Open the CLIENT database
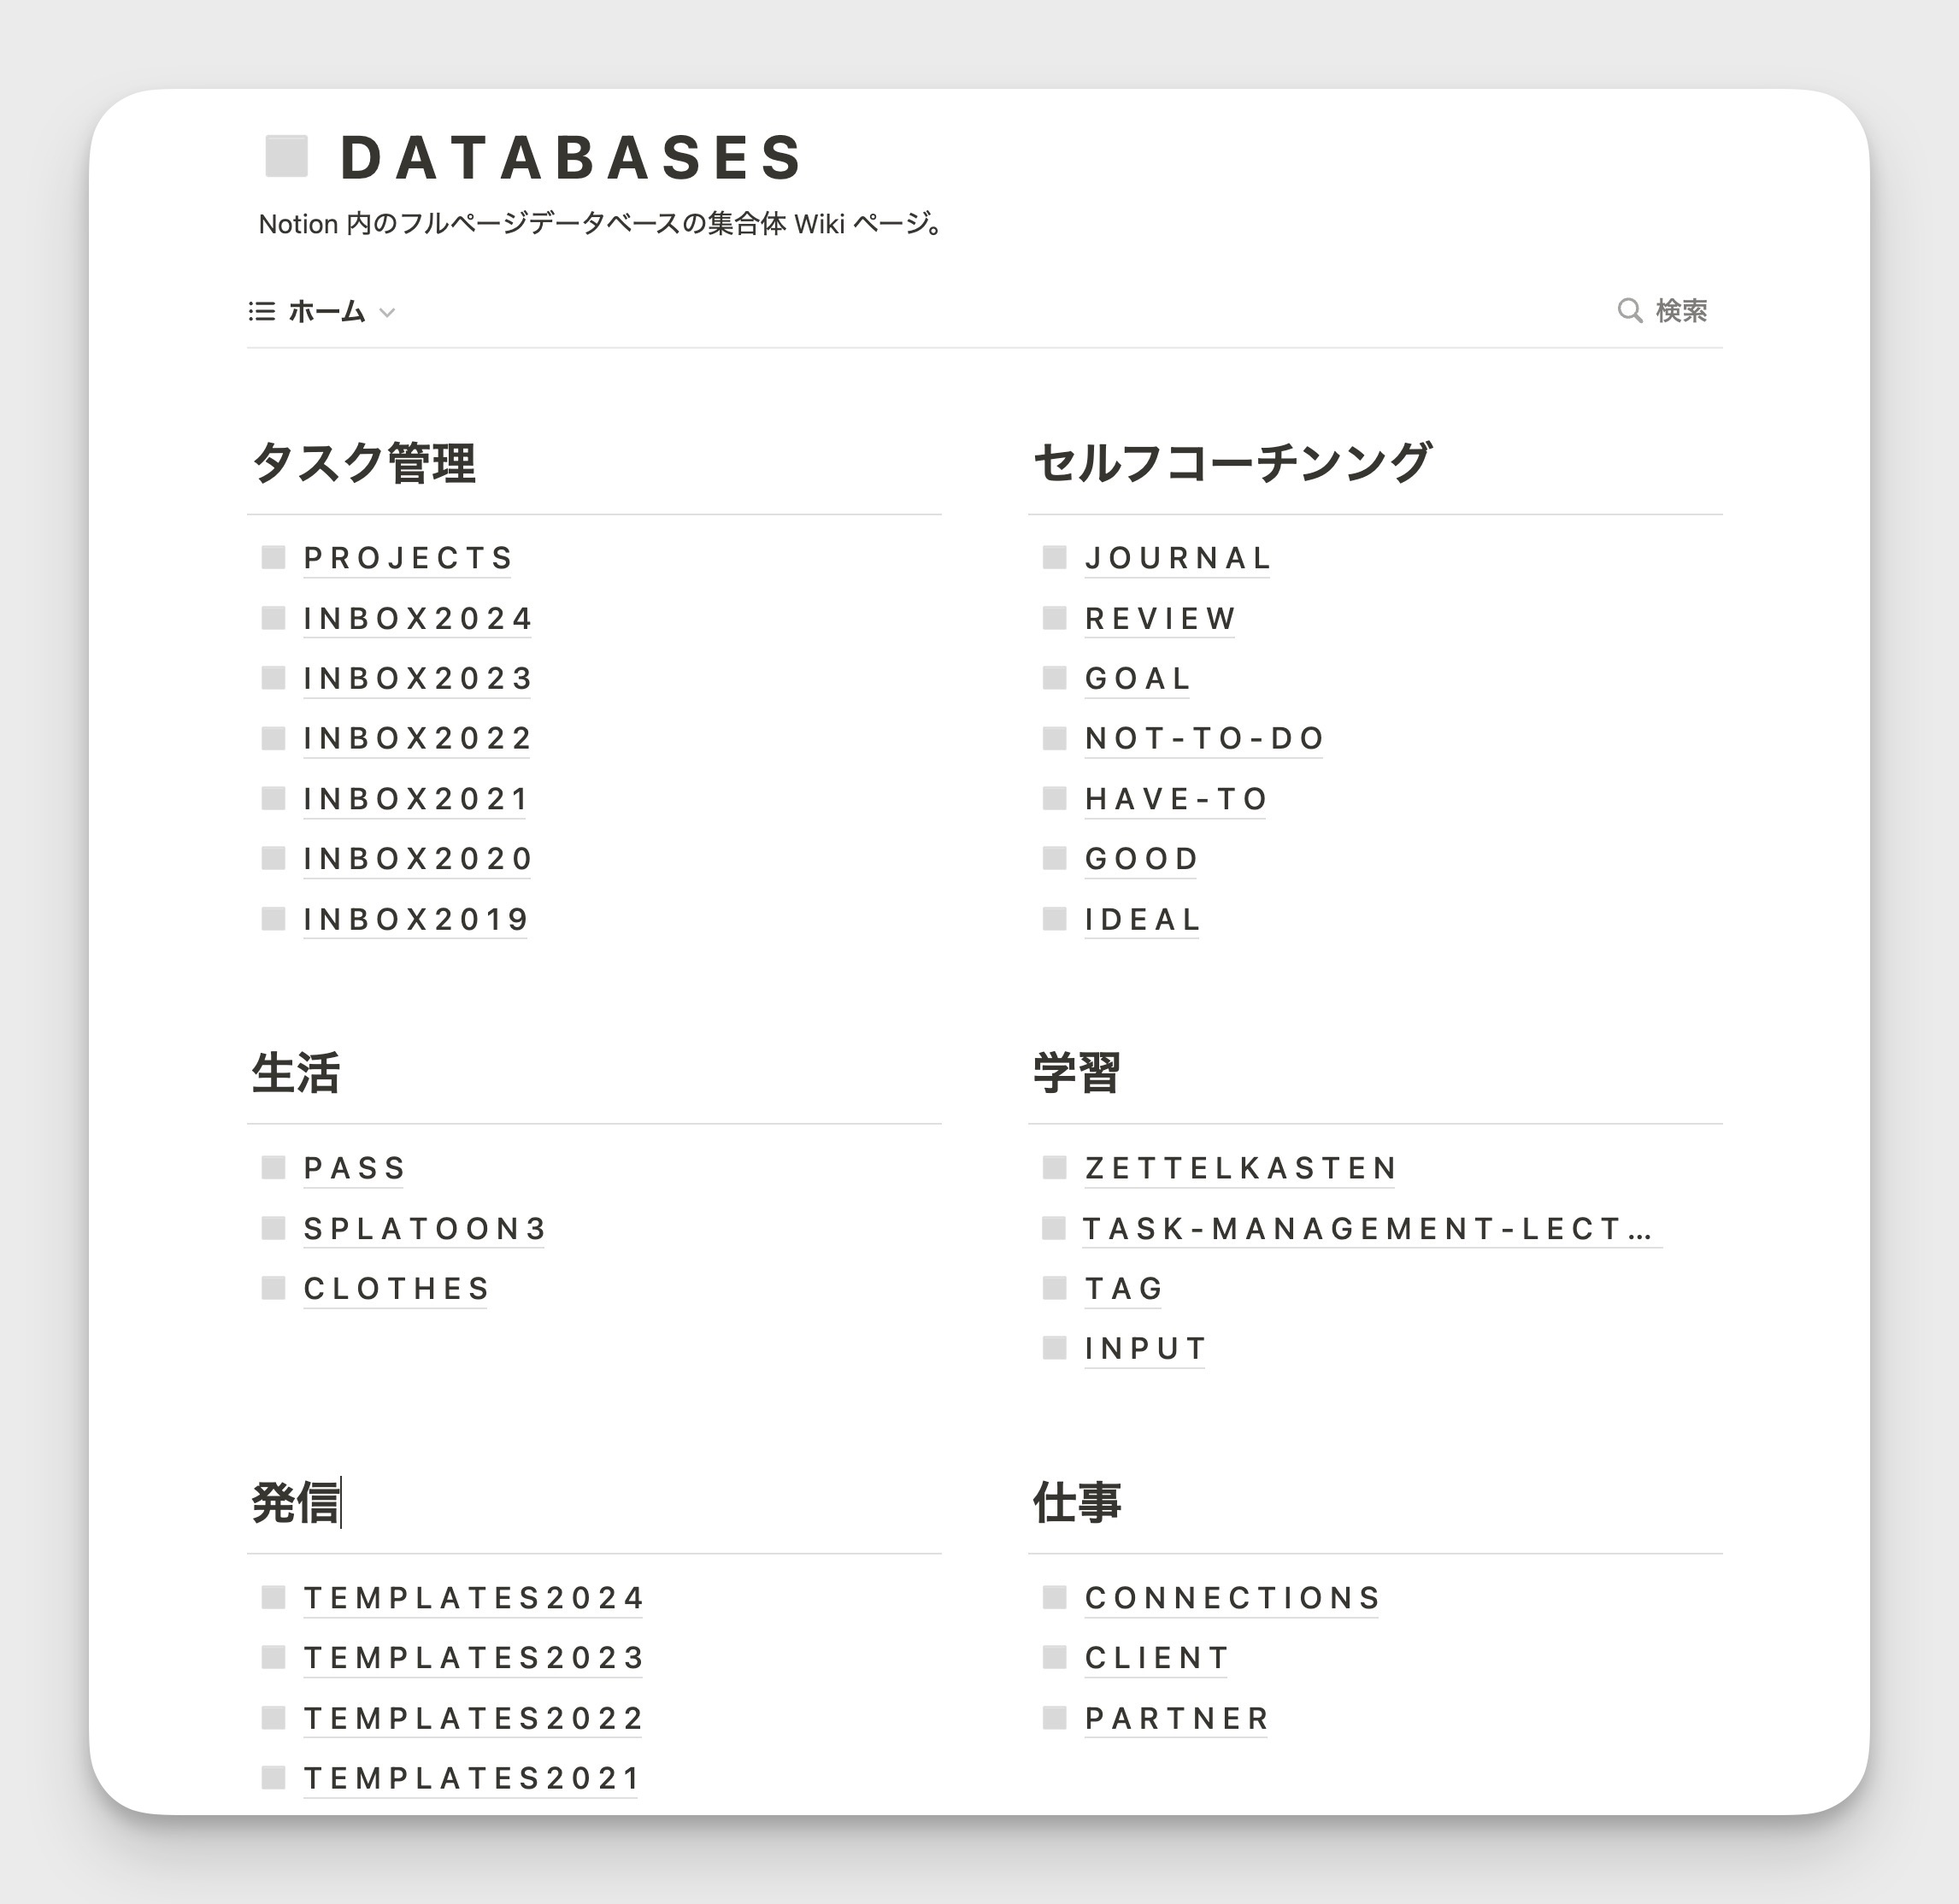The image size is (1959, 1904). click(1157, 1658)
